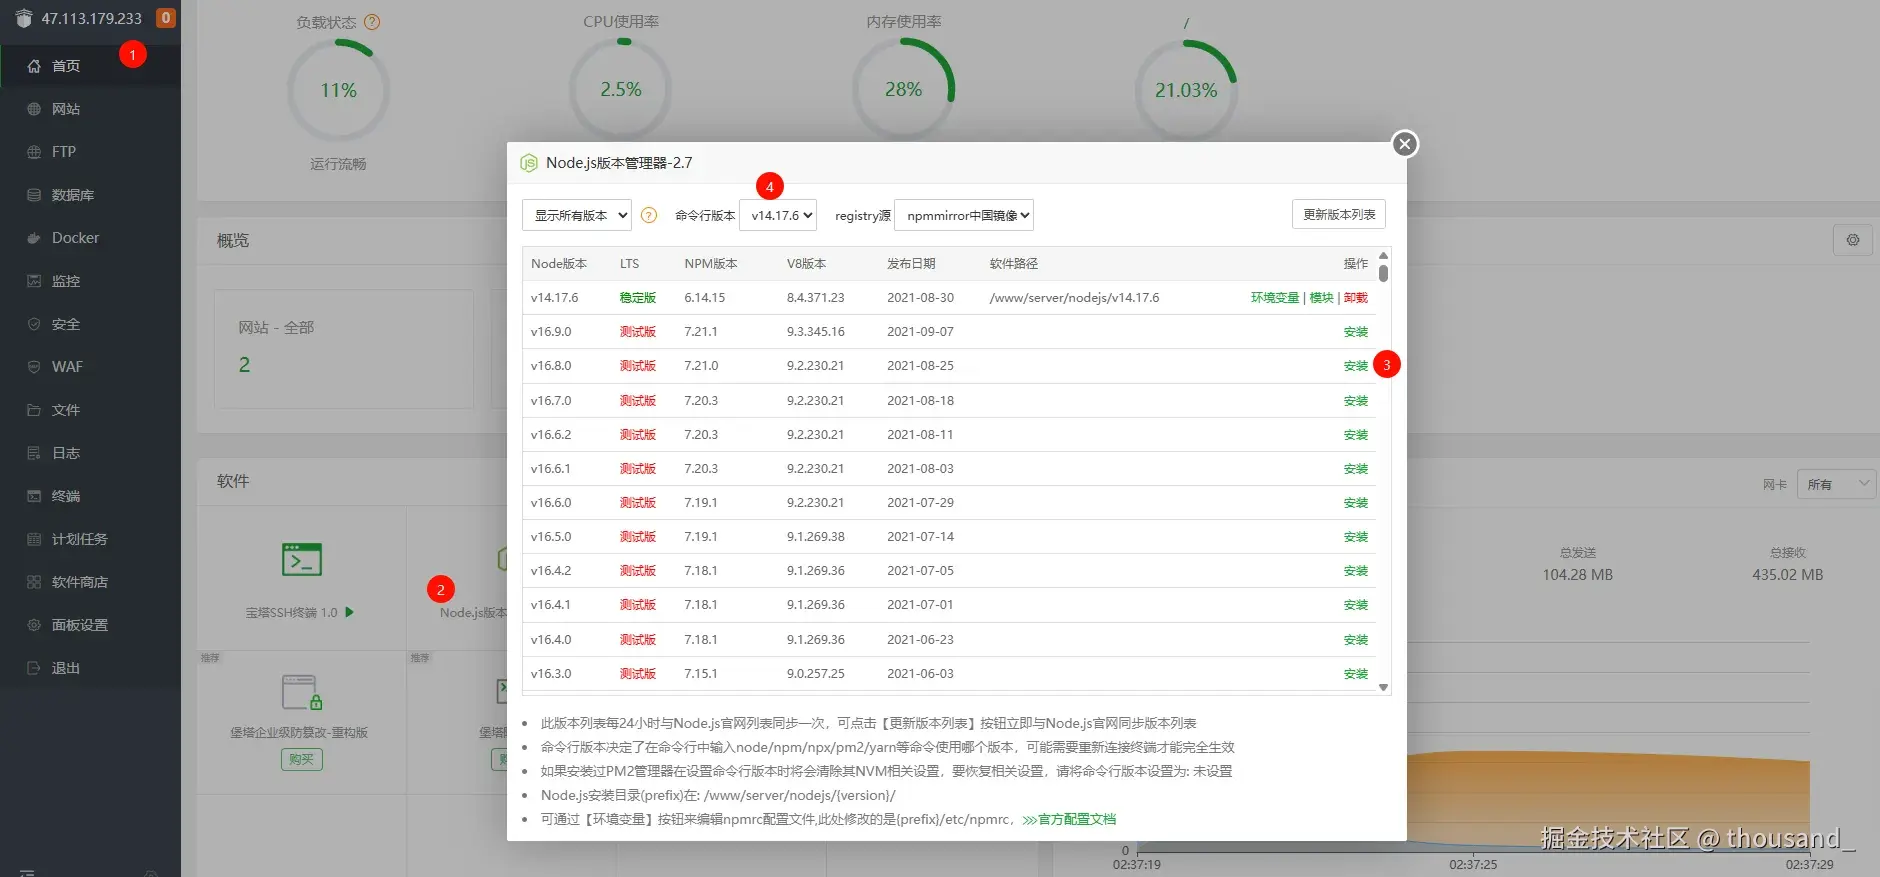Click the 购买 button under 防篡改

pos(301,760)
